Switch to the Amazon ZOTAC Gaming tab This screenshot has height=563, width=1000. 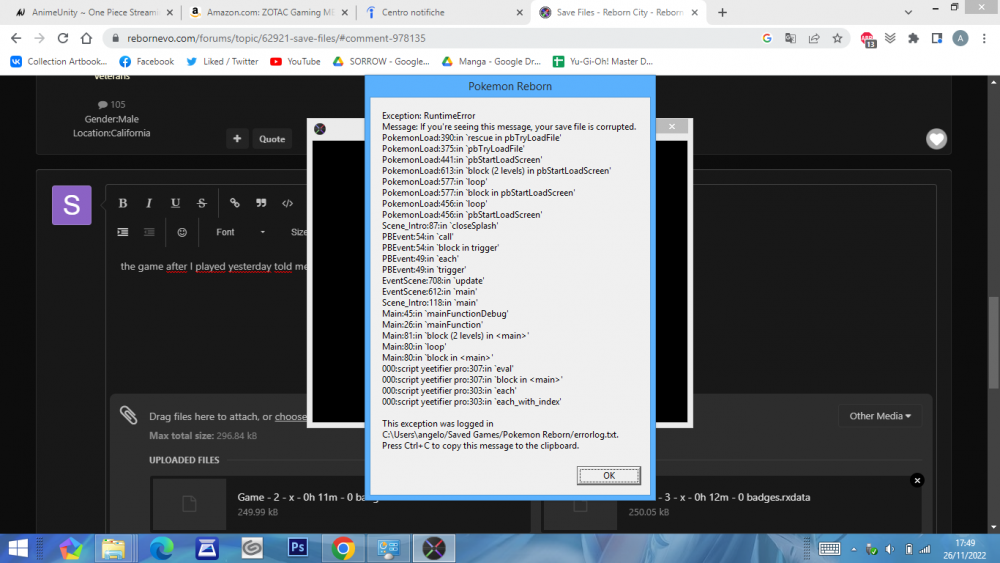point(270,12)
